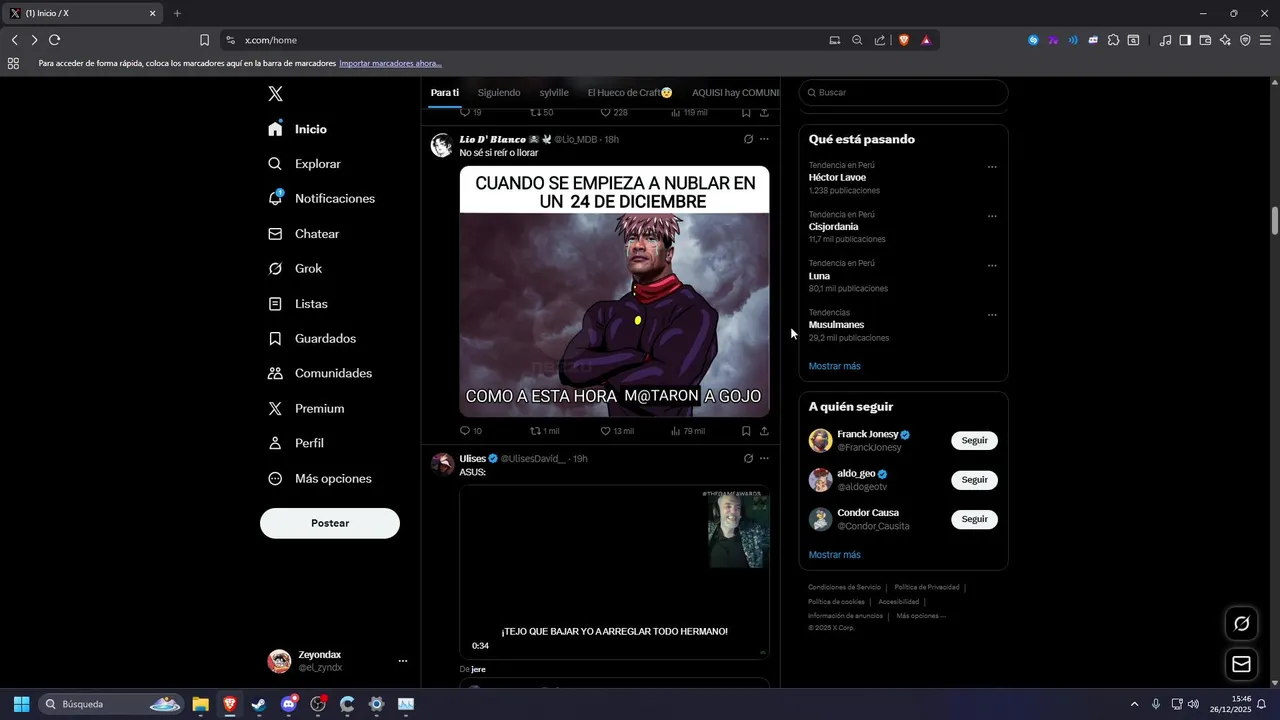This screenshot has width=1280, height=720.
Task: Open Zeyondax account menu dots
Action: [x=403, y=661]
